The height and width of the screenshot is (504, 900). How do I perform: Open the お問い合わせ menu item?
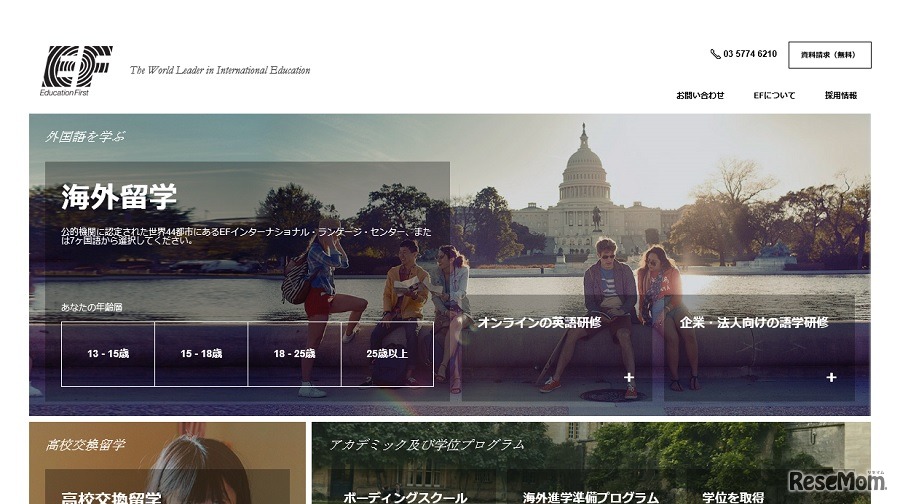tap(700, 96)
